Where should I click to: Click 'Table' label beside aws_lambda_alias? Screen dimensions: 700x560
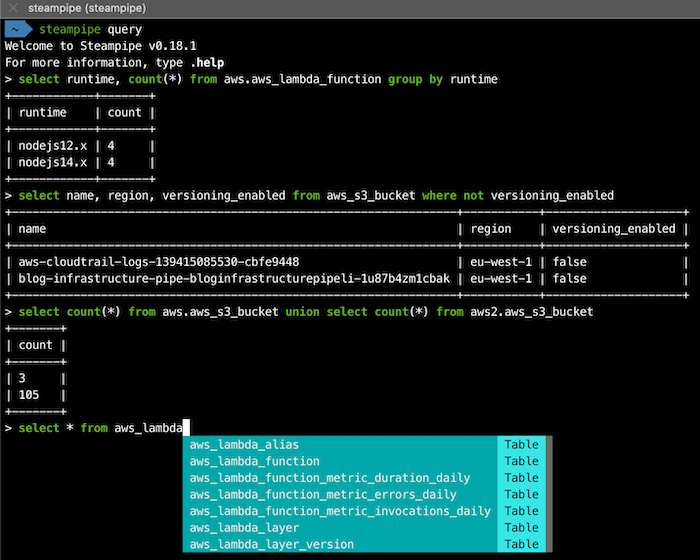coord(521,444)
